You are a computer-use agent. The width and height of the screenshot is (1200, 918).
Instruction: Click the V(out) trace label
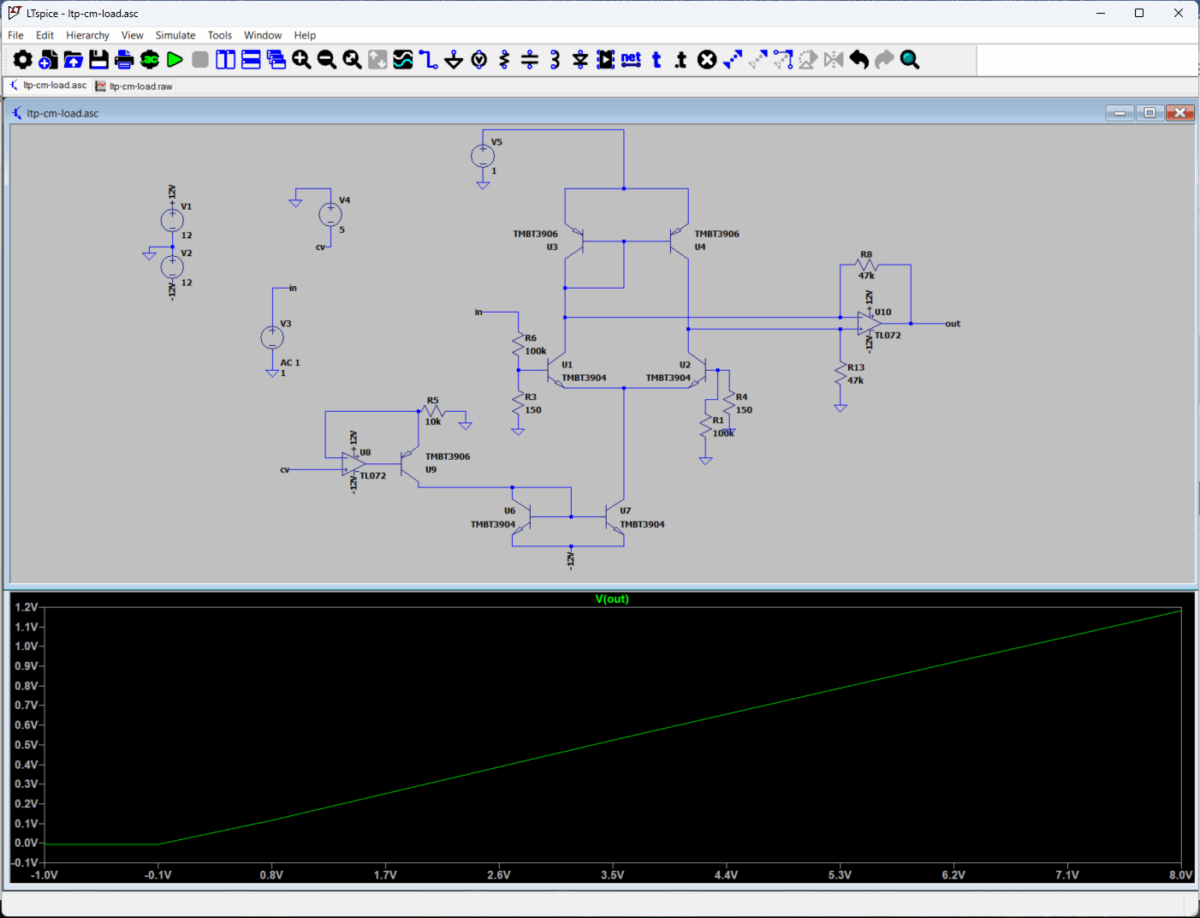click(x=612, y=599)
